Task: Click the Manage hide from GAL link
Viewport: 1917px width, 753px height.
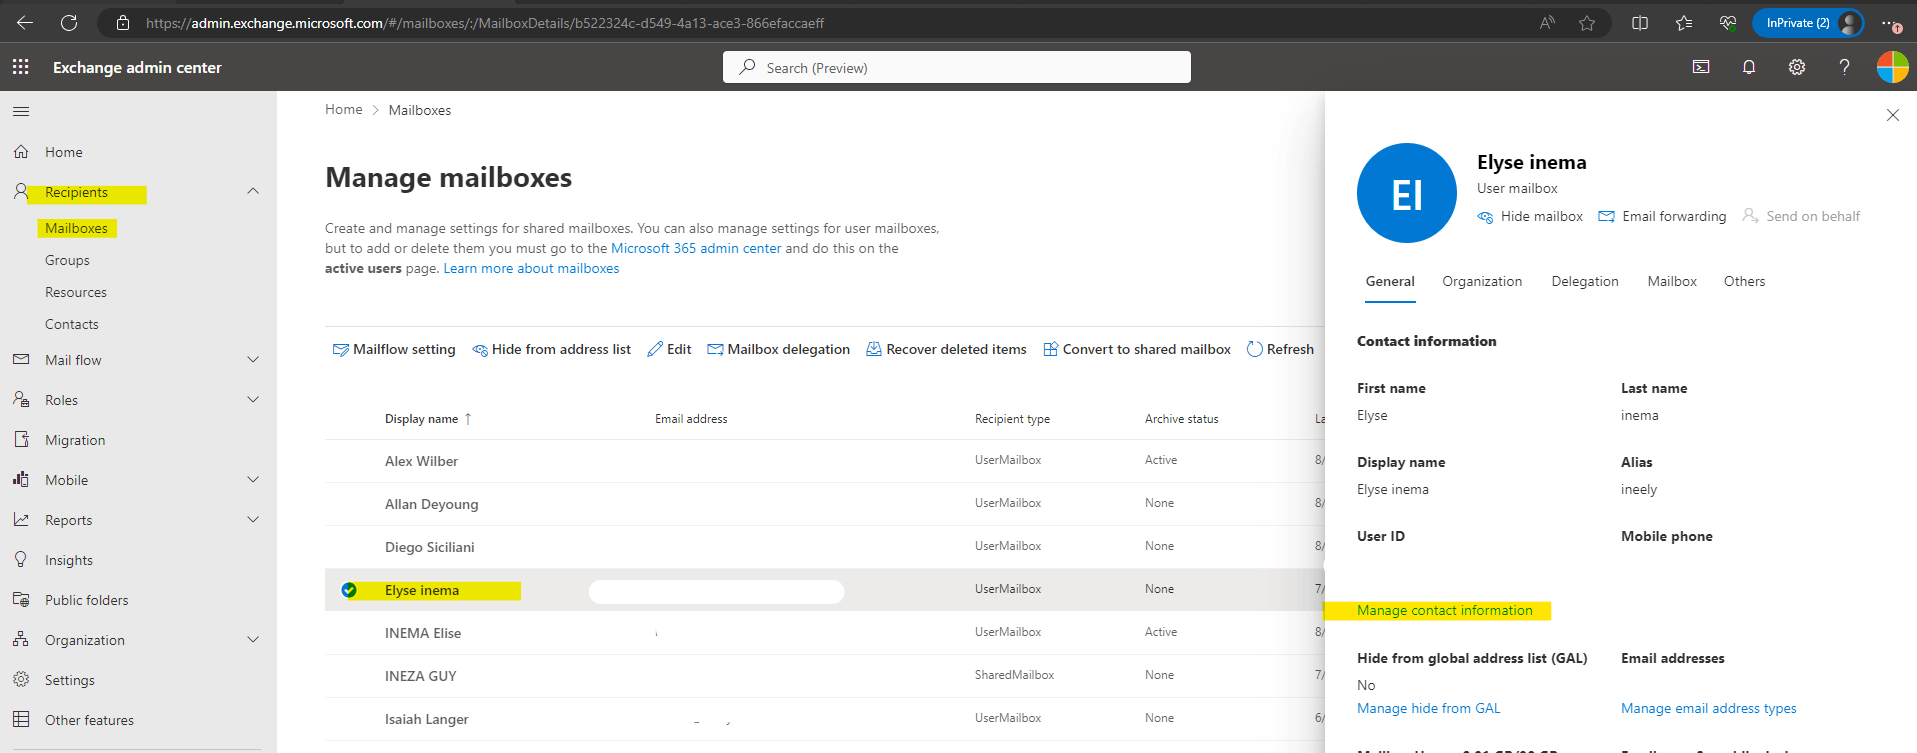Action: pyautogui.click(x=1428, y=708)
